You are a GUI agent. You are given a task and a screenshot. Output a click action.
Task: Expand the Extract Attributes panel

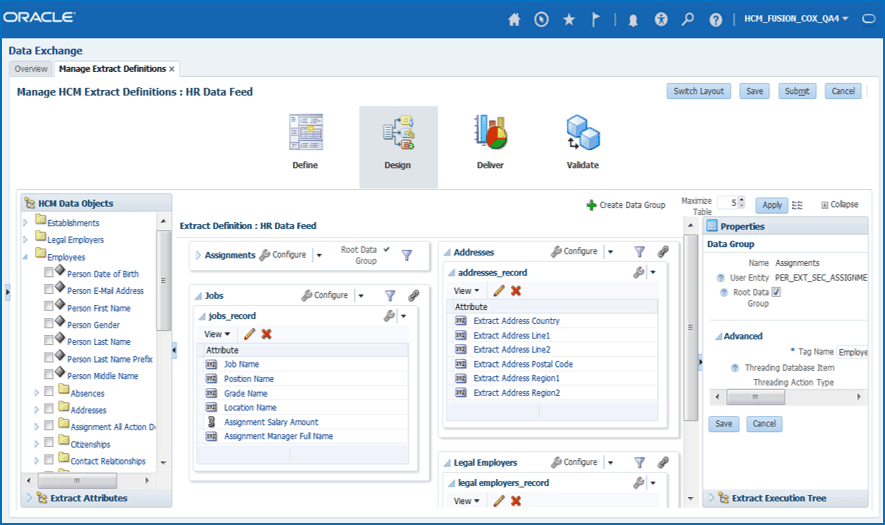[x=29, y=498]
